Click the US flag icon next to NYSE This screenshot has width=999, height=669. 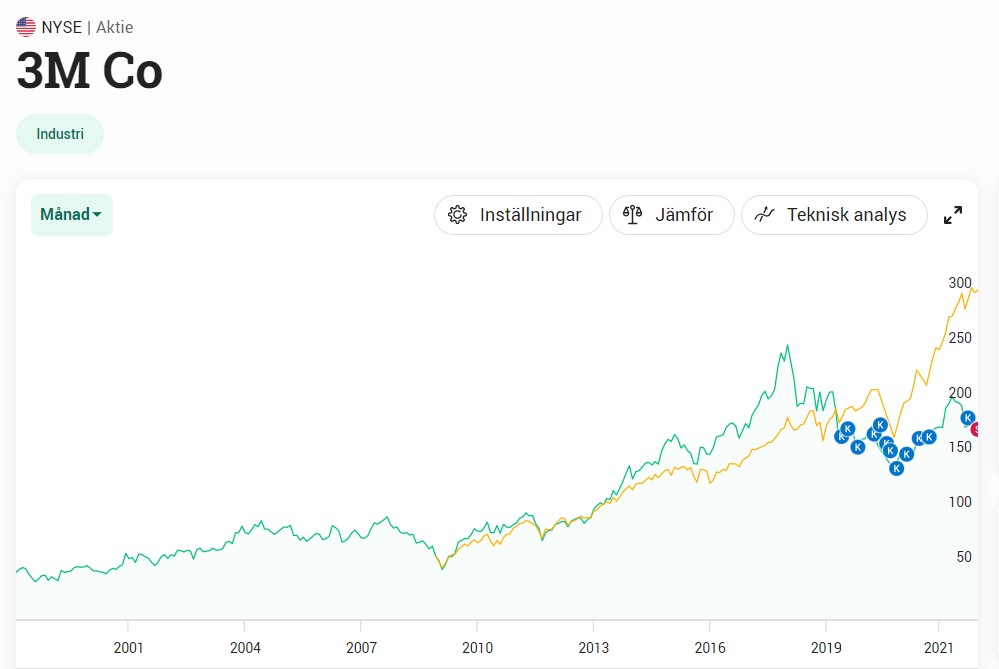(x=26, y=27)
